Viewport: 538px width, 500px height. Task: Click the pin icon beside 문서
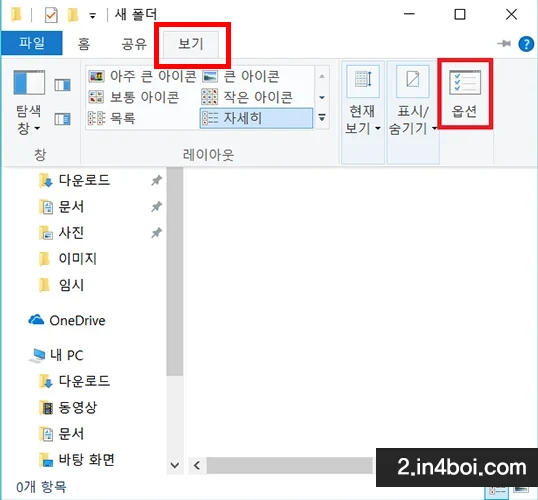click(x=156, y=207)
